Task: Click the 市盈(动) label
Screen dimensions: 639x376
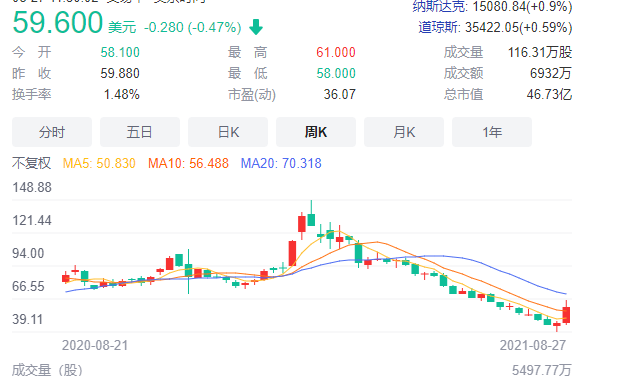Action: (x=252, y=95)
